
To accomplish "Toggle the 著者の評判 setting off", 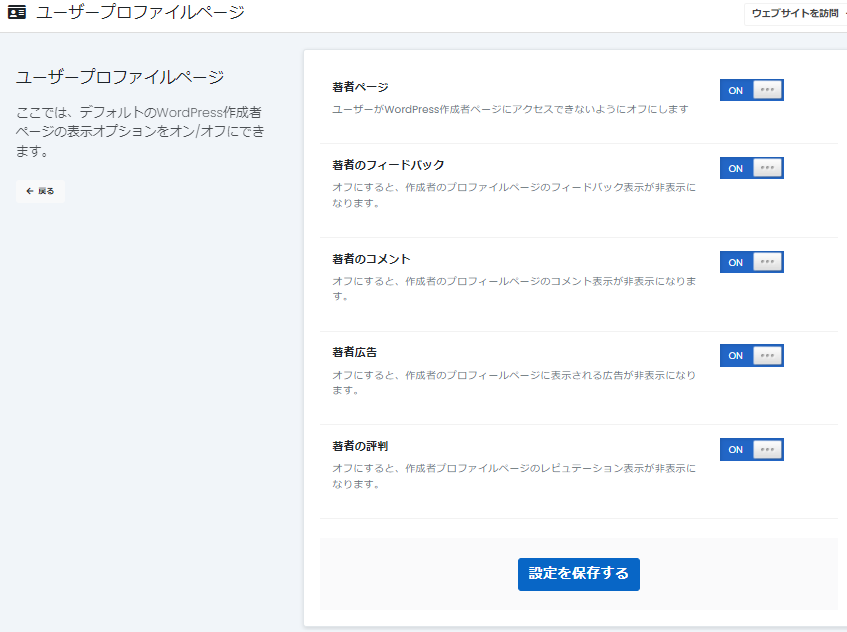I will click(x=751, y=449).
